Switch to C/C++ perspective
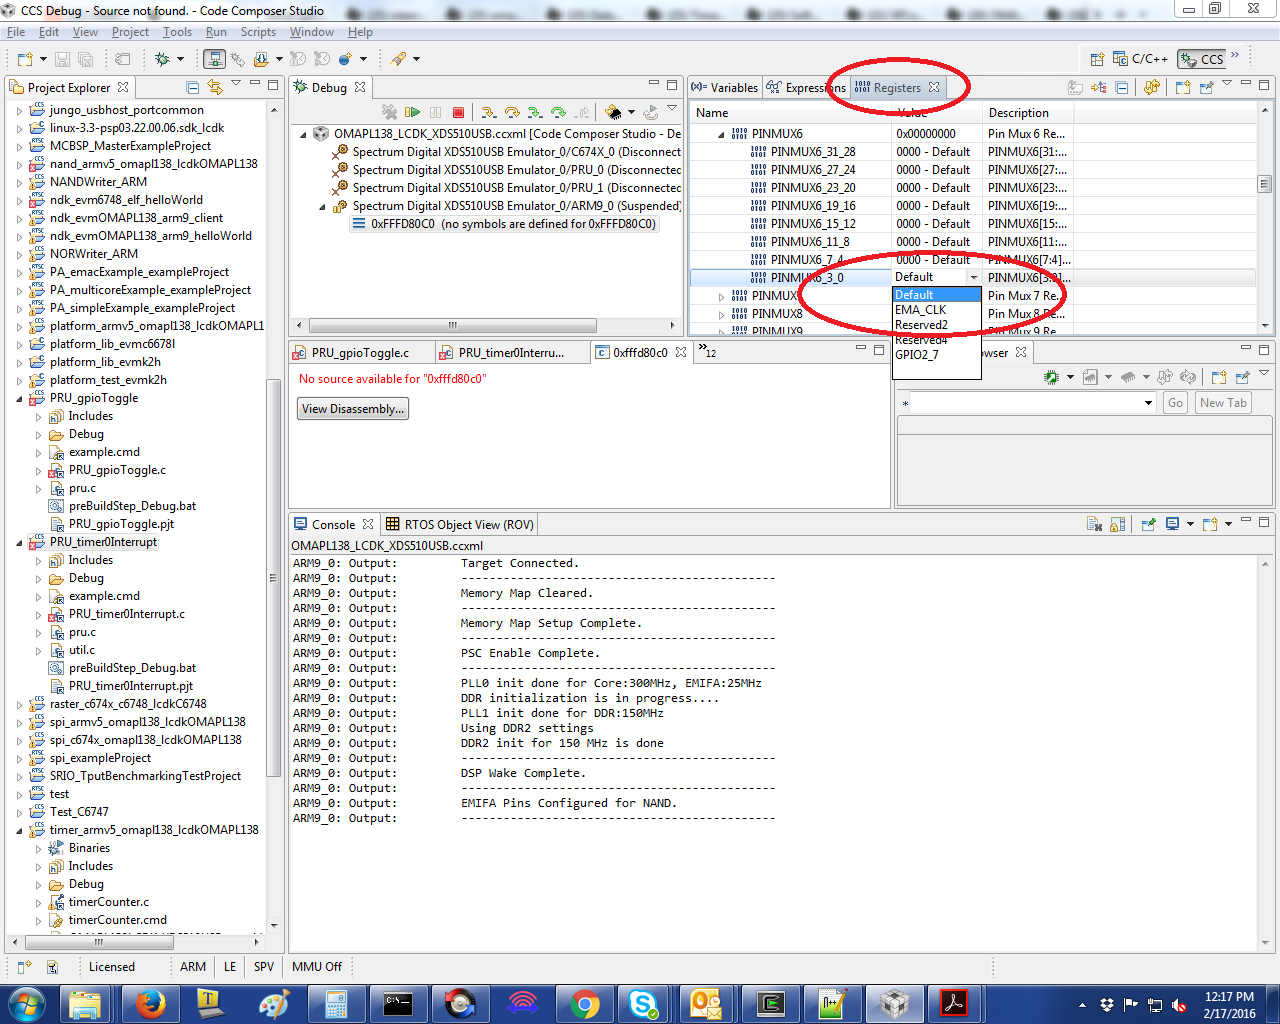Screen dimensions: 1280x1024 [x=1140, y=59]
